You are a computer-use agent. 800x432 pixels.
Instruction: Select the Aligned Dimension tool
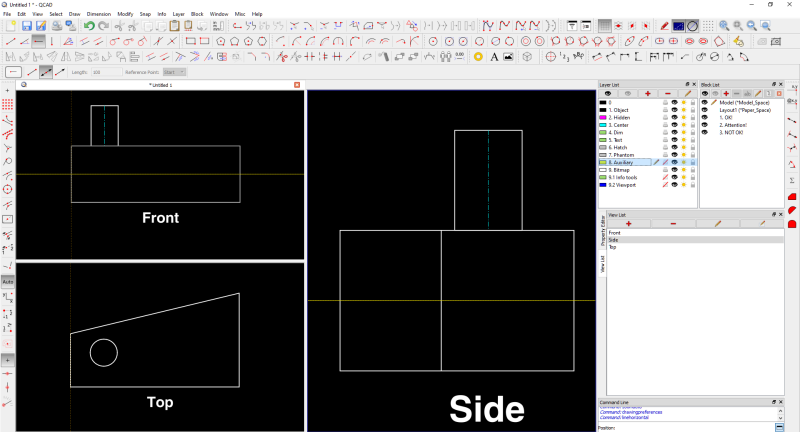[596, 57]
